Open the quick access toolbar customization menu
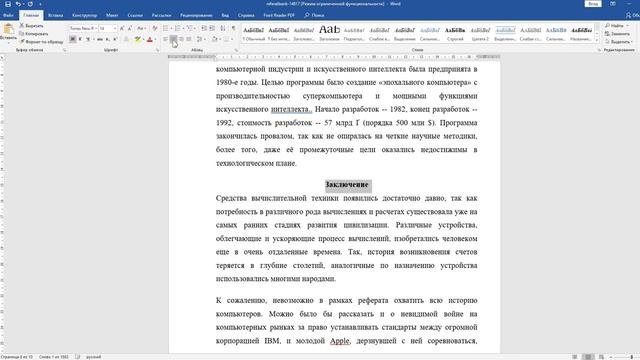 tap(40, 4)
